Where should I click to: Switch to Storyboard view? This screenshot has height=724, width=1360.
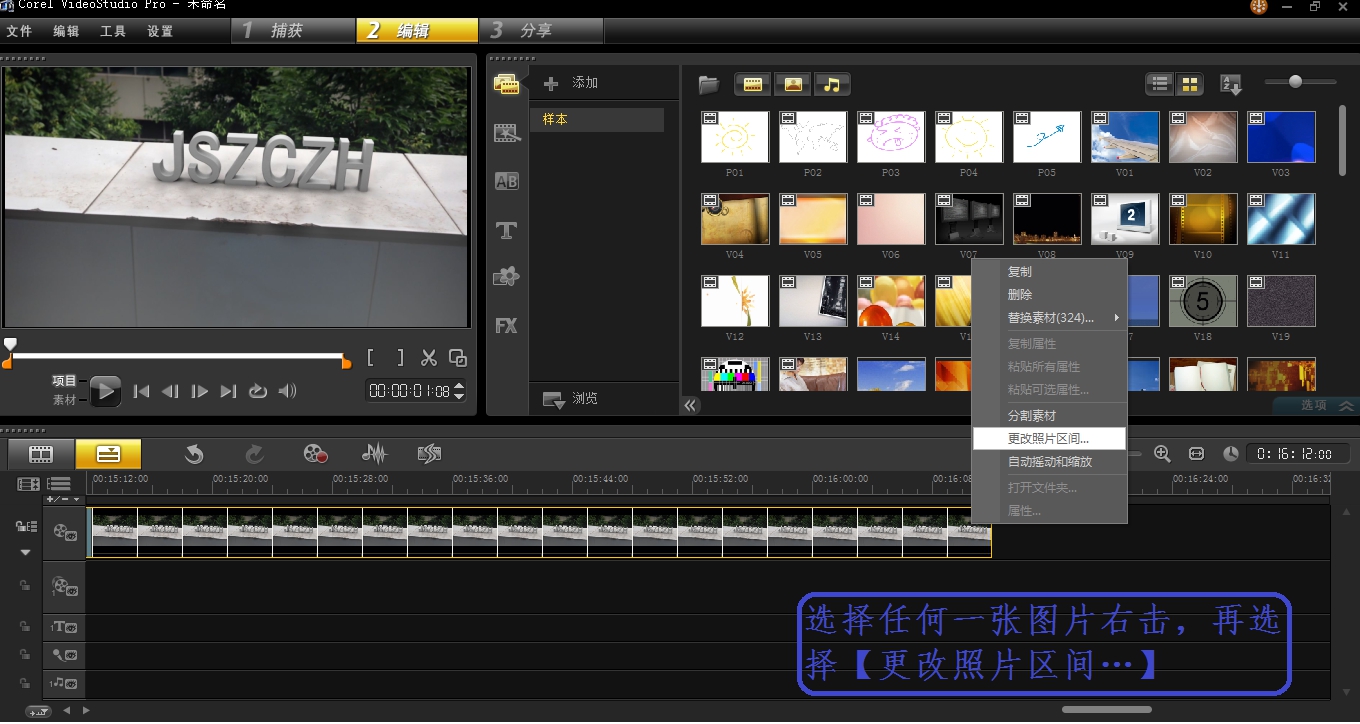tap(41, 454)
